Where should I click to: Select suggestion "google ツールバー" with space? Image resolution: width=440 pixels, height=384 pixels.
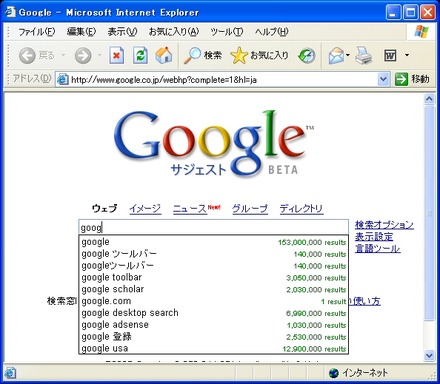214,254
